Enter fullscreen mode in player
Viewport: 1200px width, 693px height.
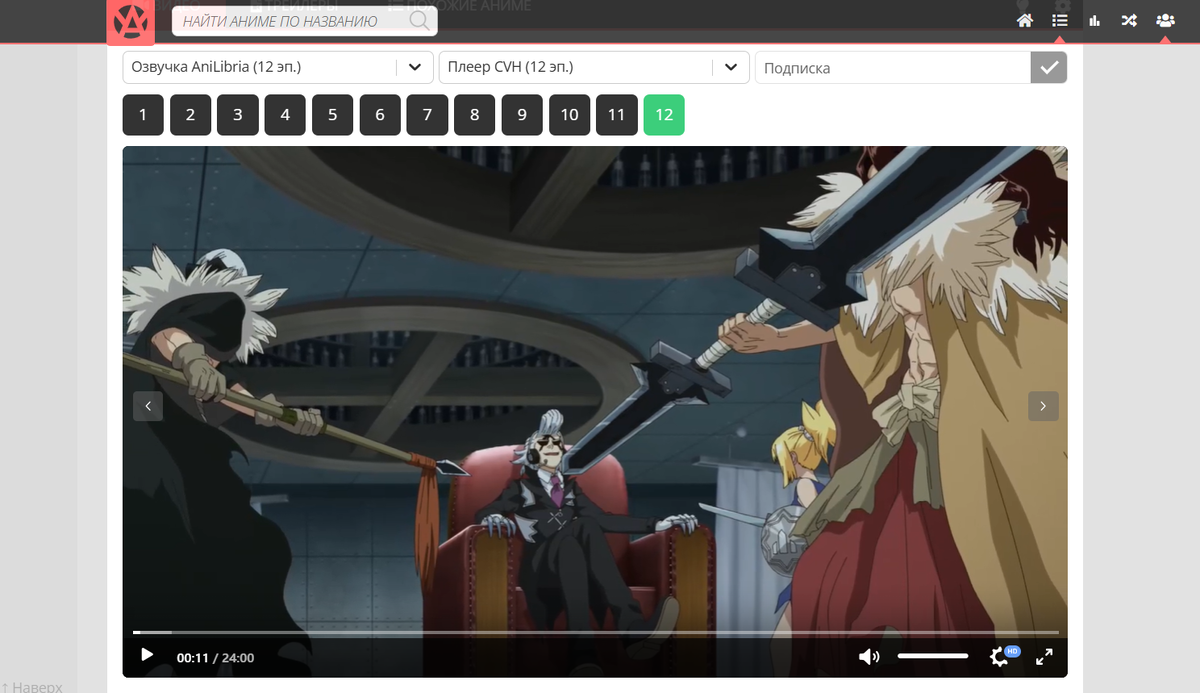point(1044,656)
